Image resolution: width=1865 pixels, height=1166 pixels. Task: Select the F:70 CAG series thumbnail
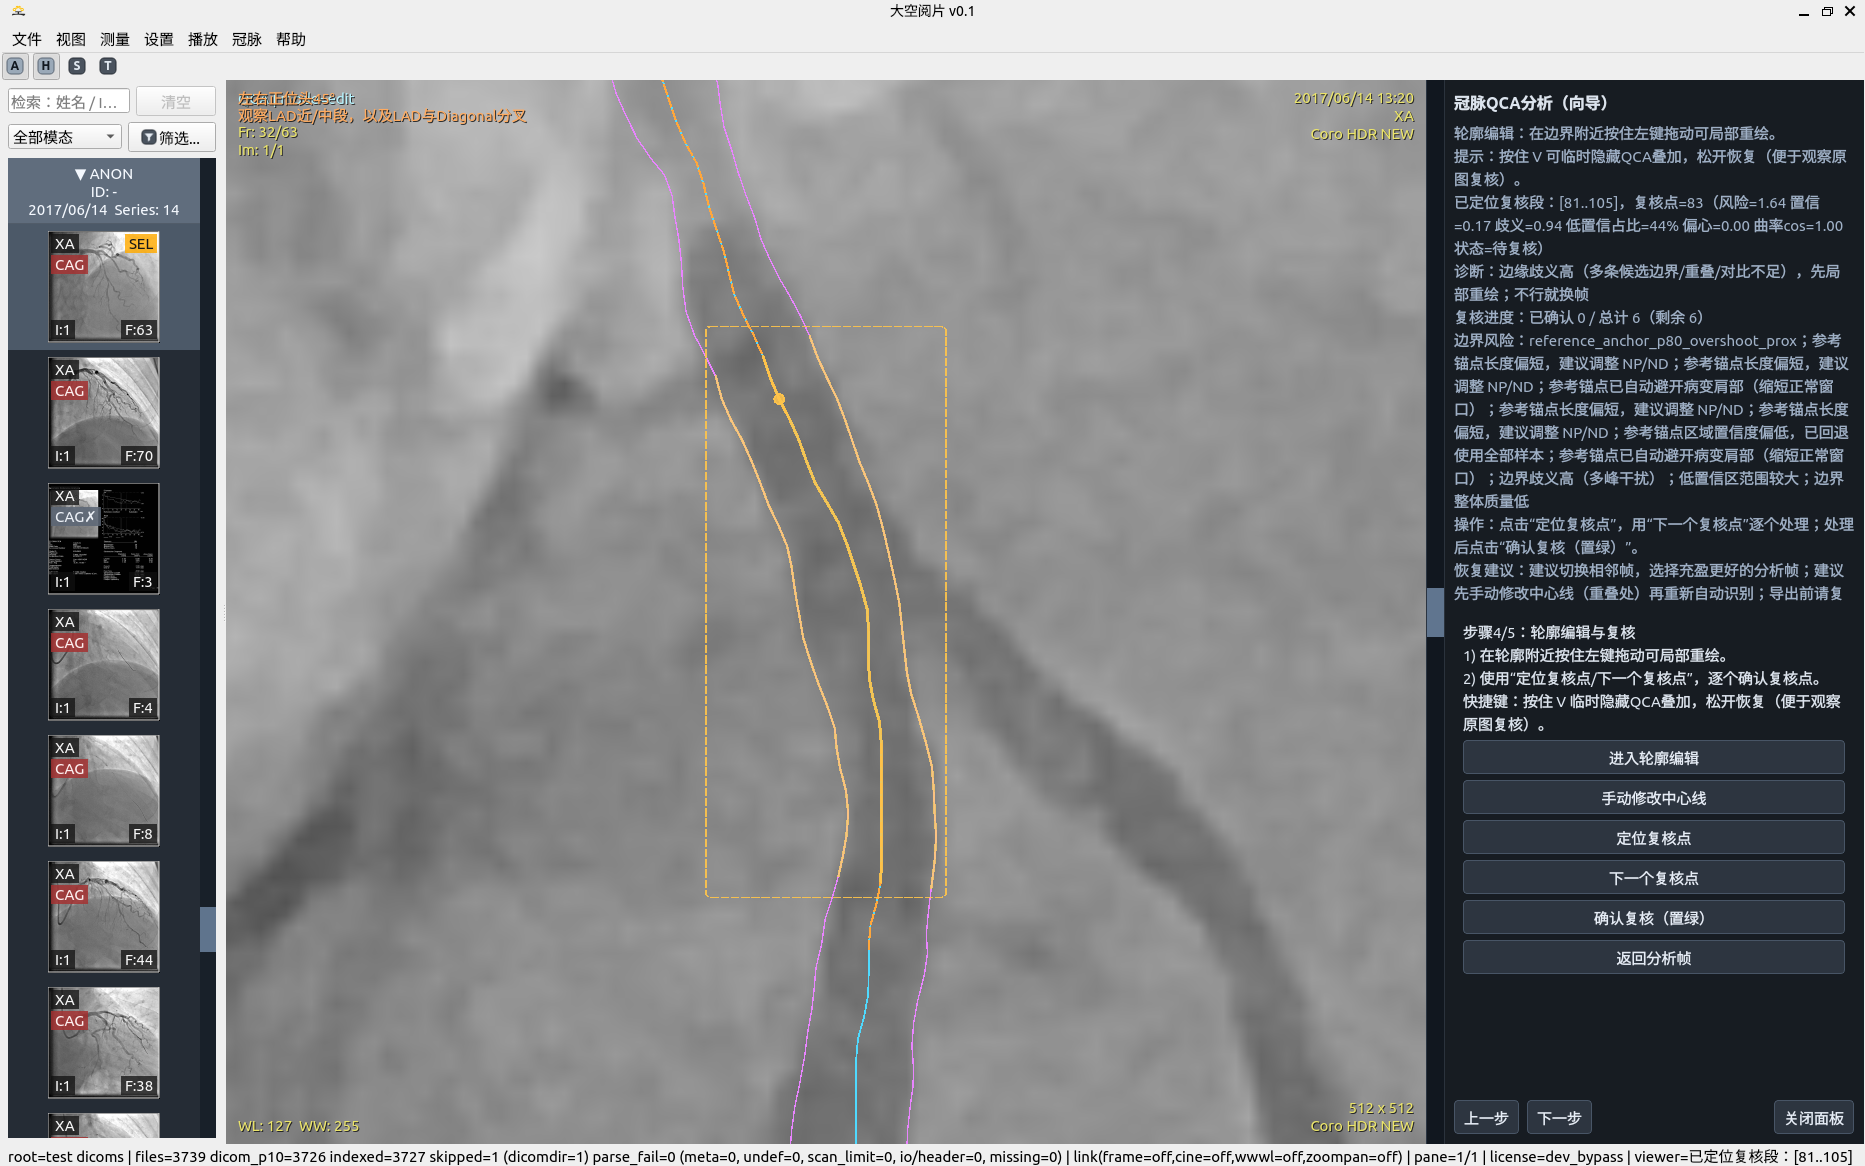[104, 412]
